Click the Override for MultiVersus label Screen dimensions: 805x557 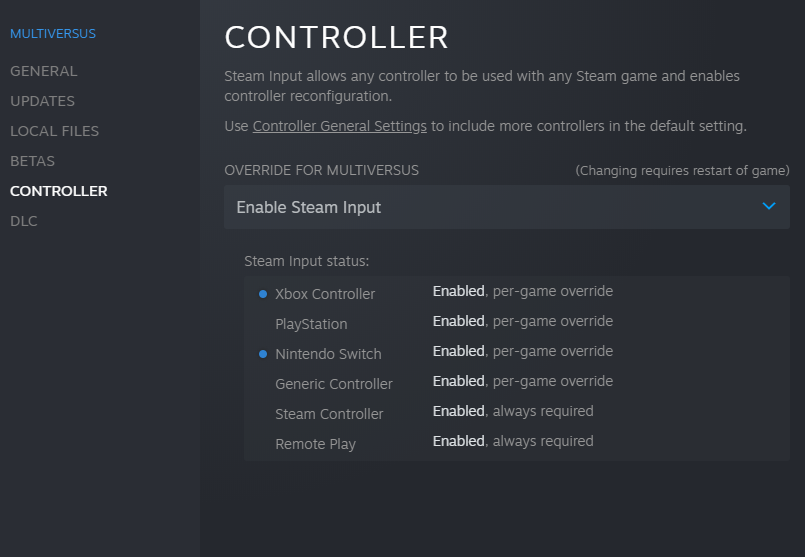pos(321,170)
